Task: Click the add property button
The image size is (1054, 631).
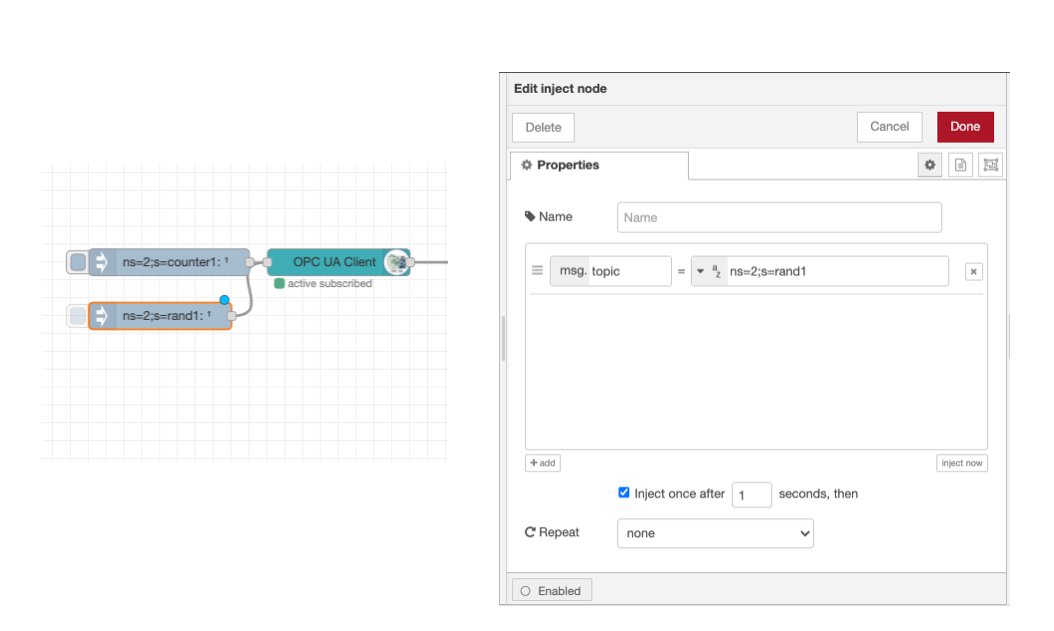Action: pyautogui.click(x=542, y=463)
